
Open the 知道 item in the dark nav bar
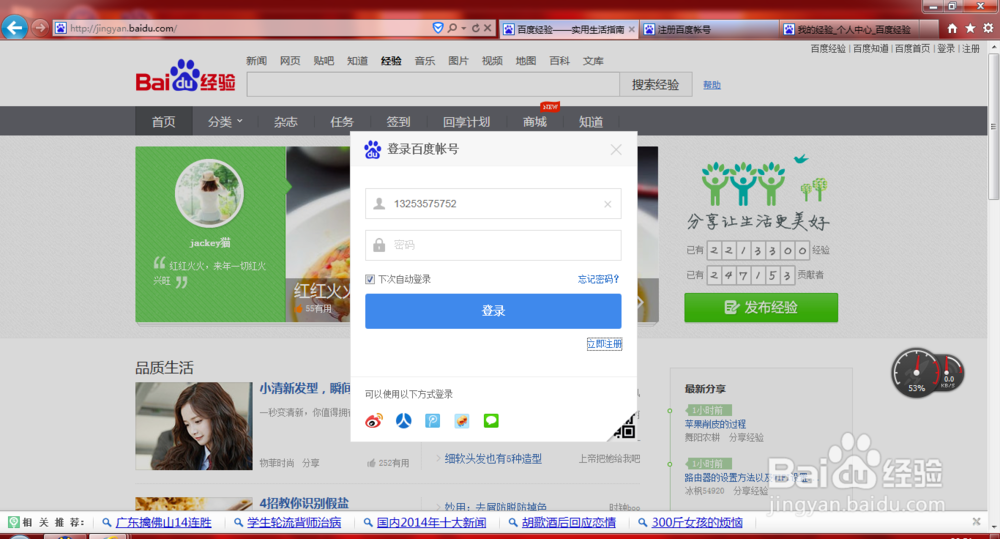pos(591,122)
